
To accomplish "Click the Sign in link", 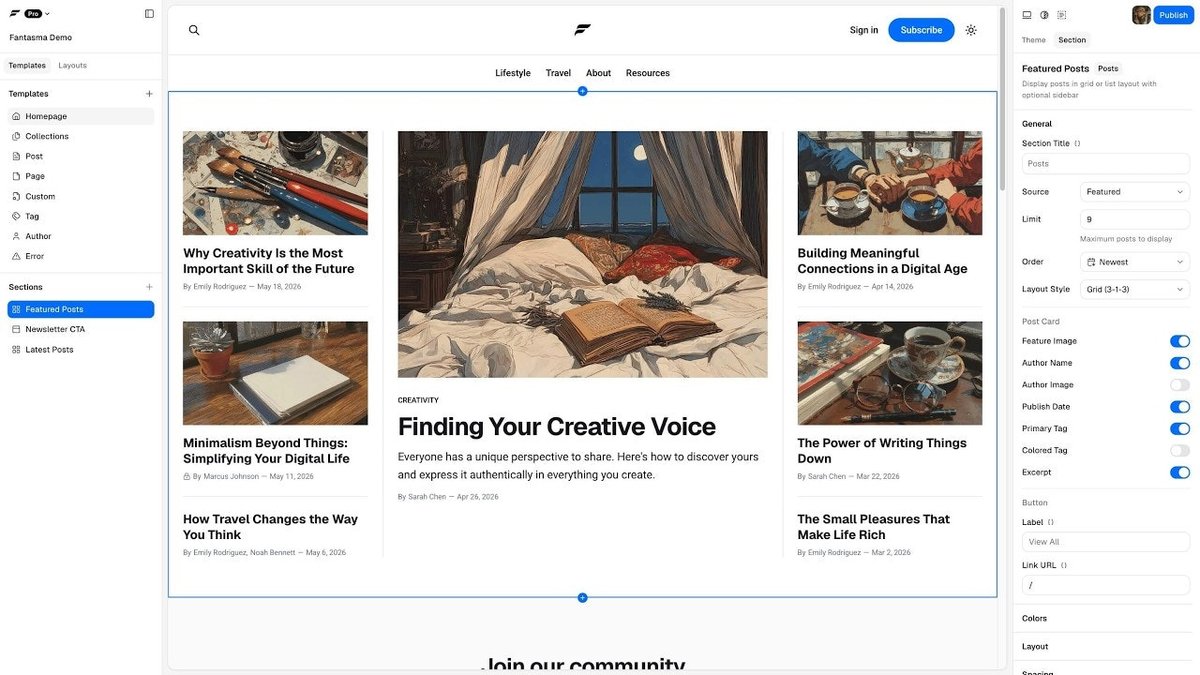I will [x=864, y=30].
